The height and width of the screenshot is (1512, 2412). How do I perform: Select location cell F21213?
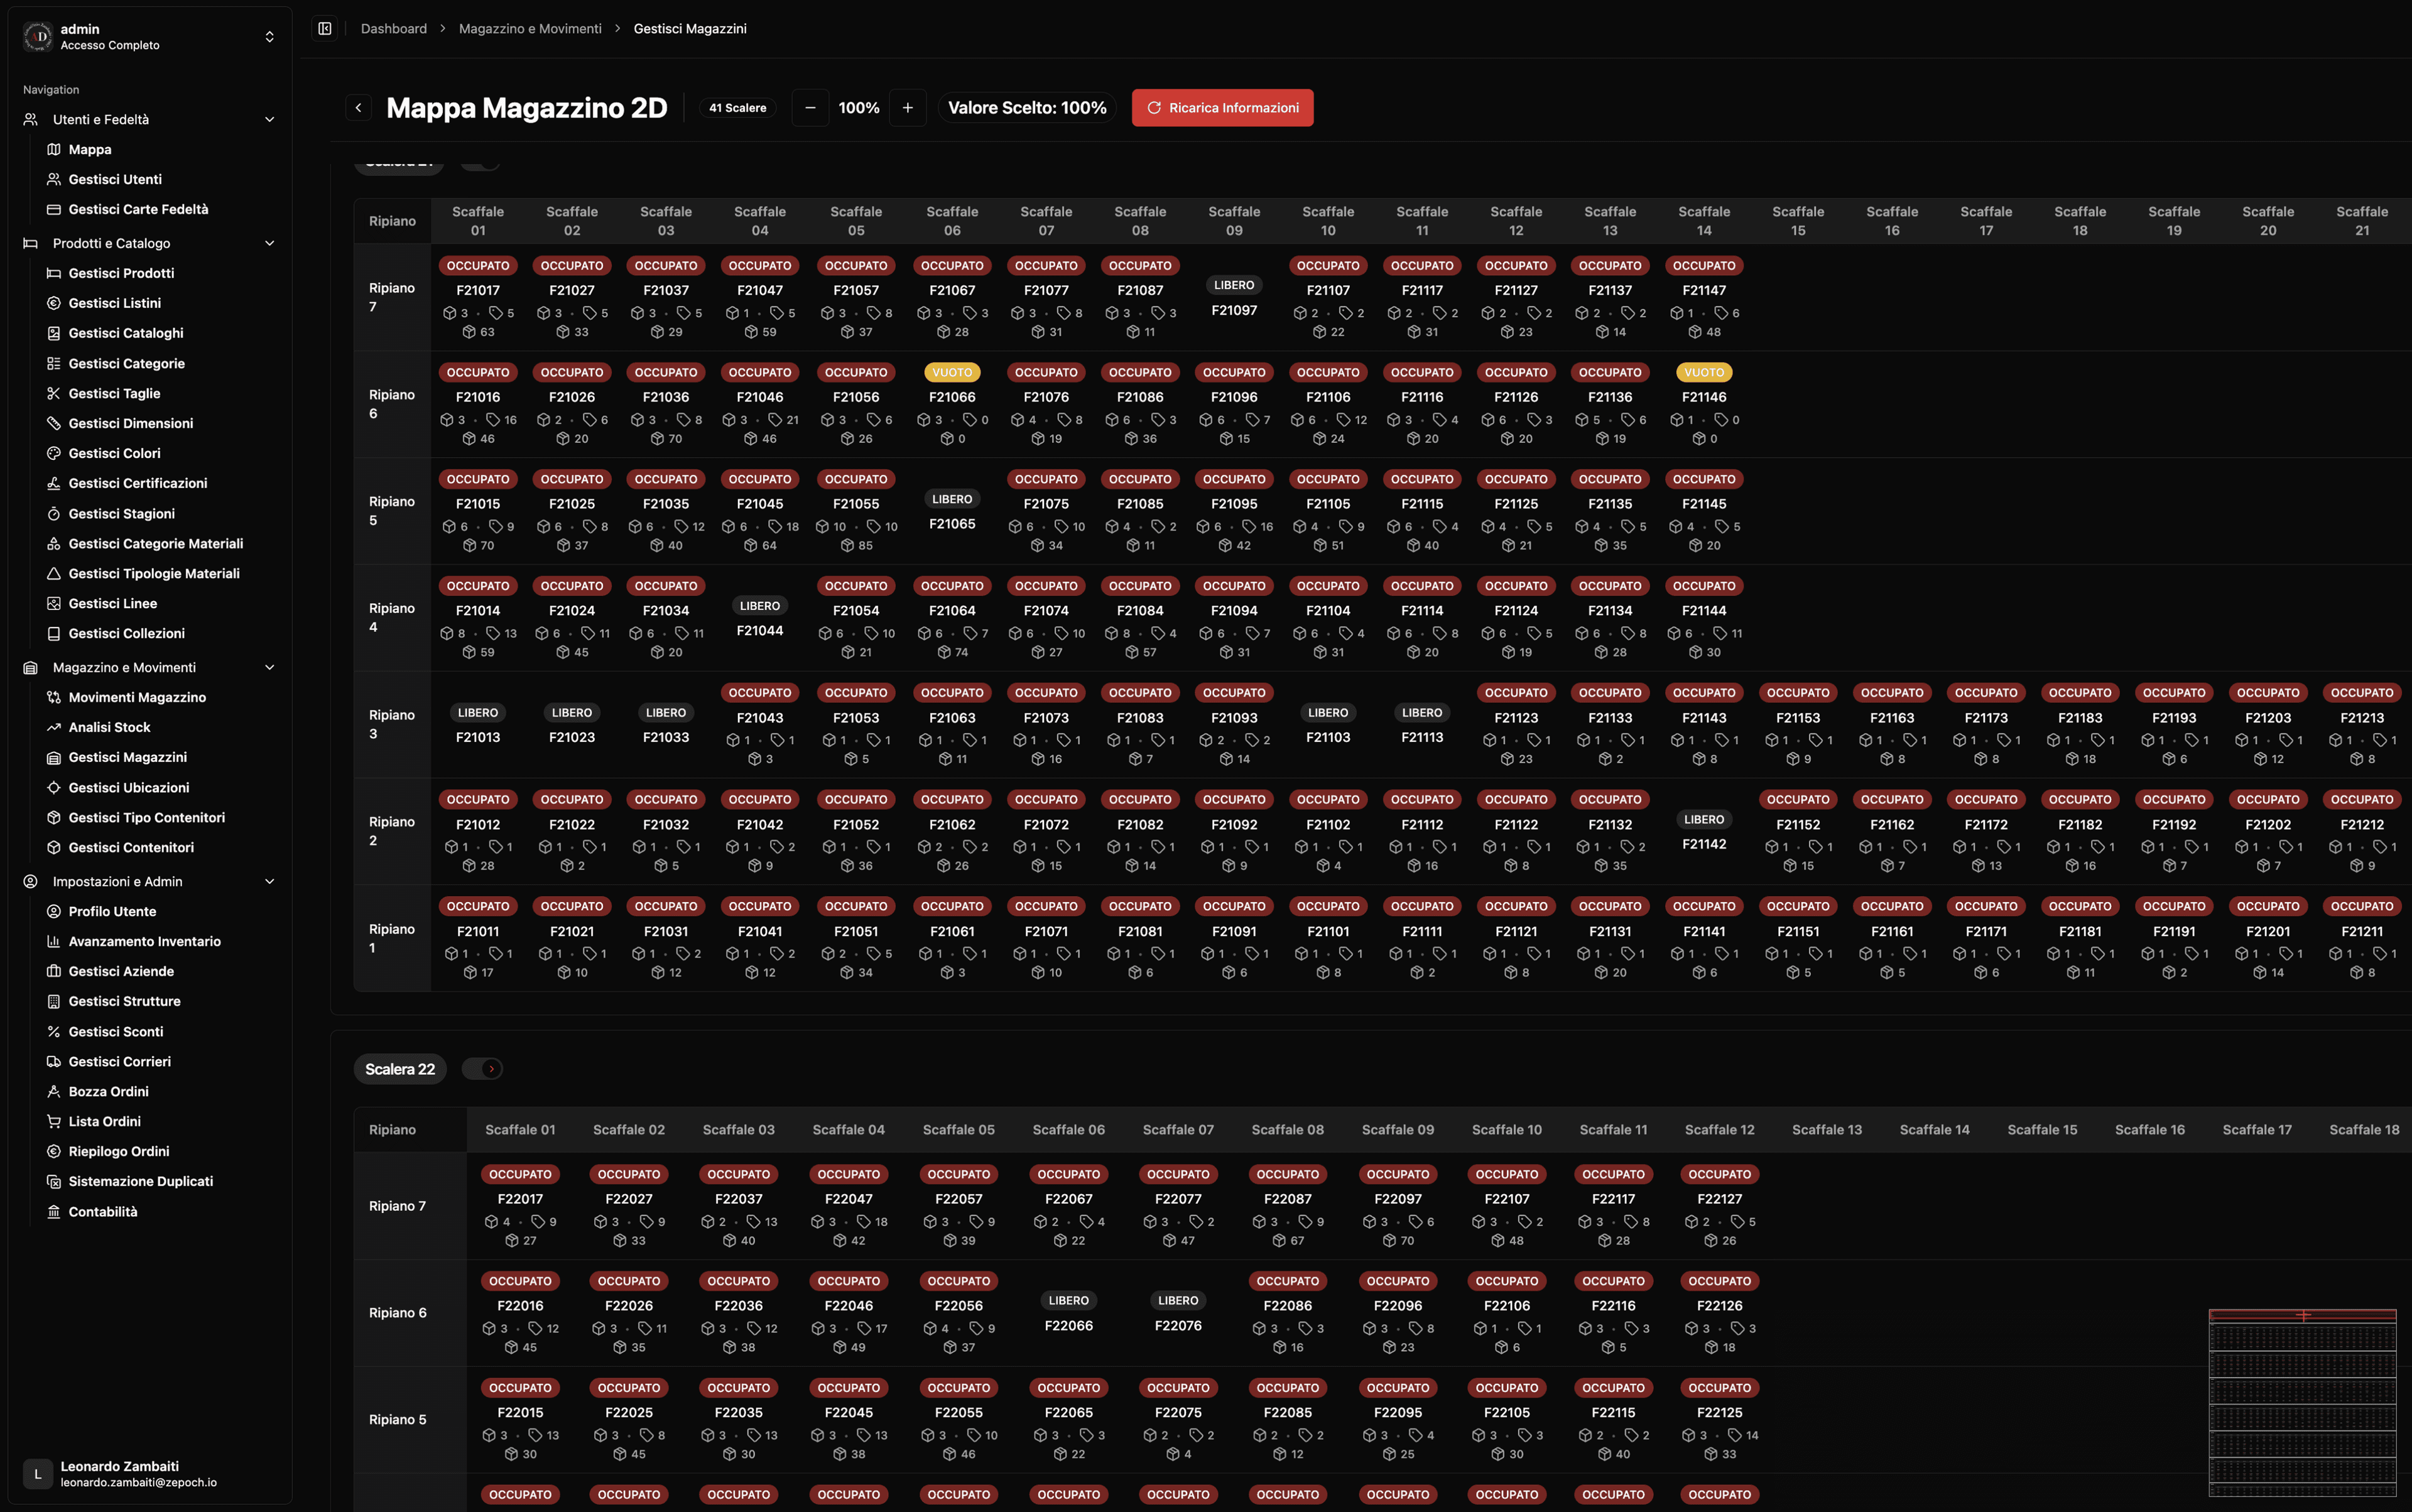[x=2362, y=725]
